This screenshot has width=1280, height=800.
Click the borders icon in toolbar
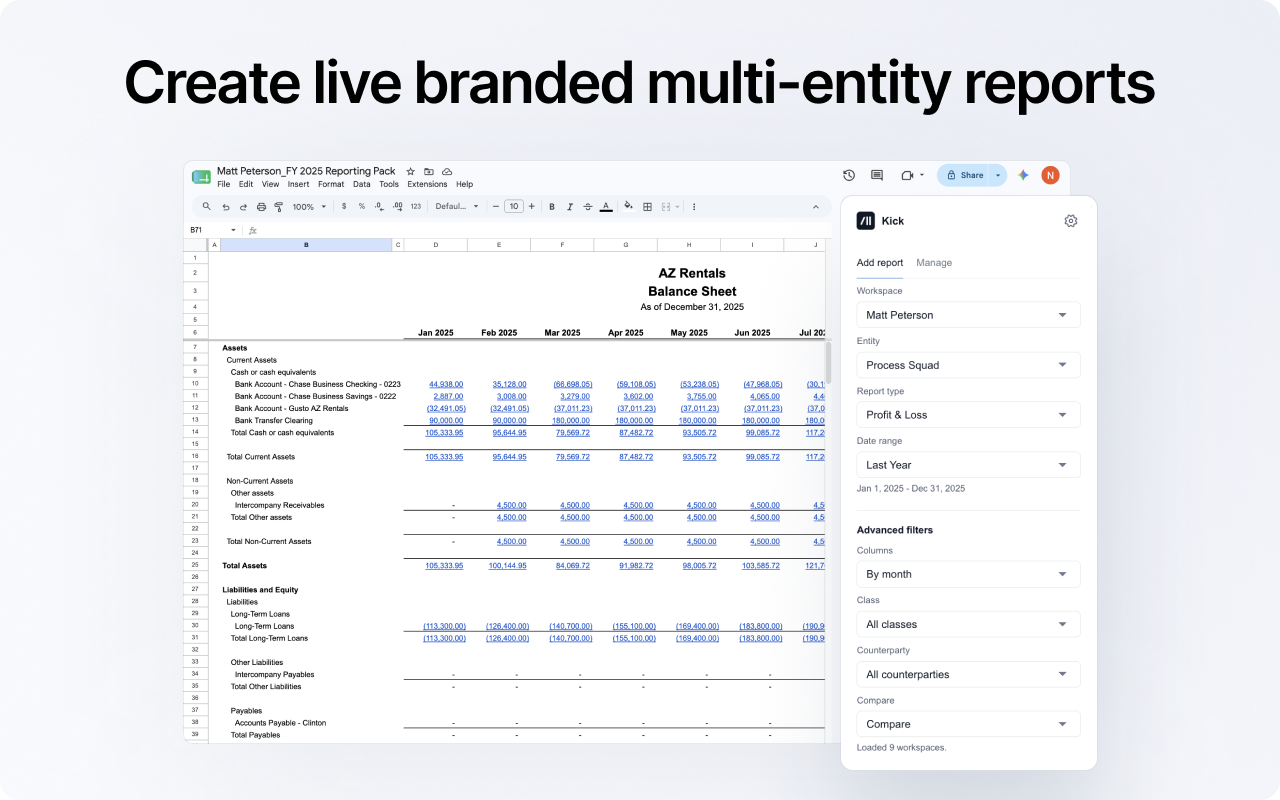point(648,207)
